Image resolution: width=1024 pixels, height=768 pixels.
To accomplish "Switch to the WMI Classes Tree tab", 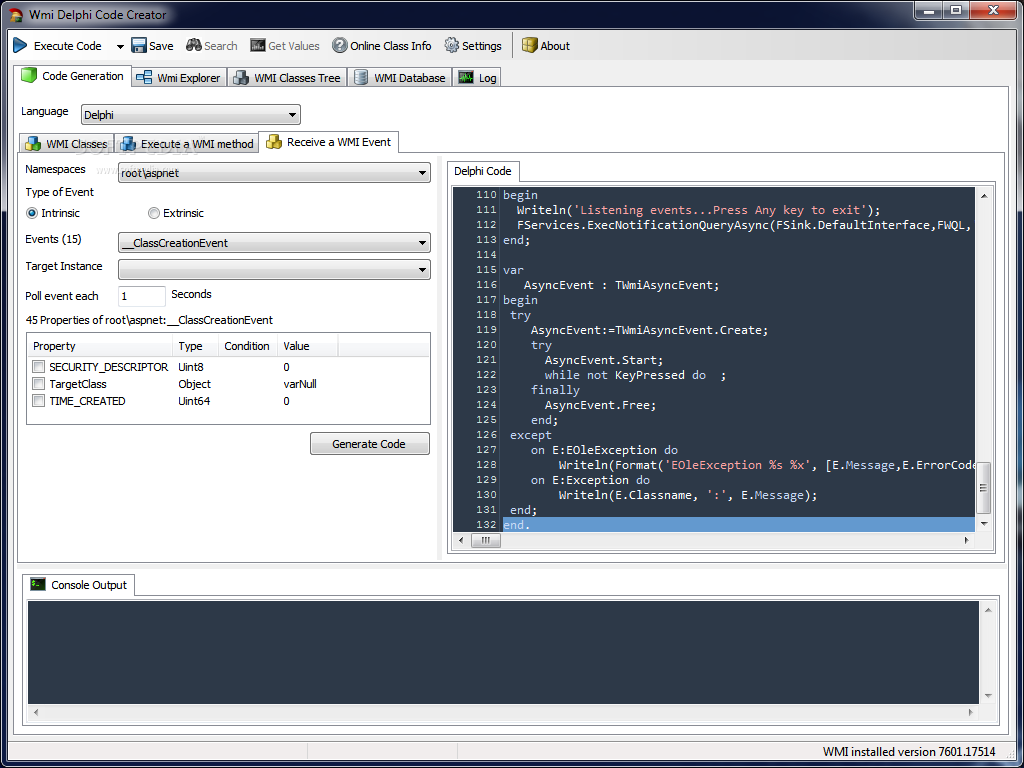I will 287,78.
